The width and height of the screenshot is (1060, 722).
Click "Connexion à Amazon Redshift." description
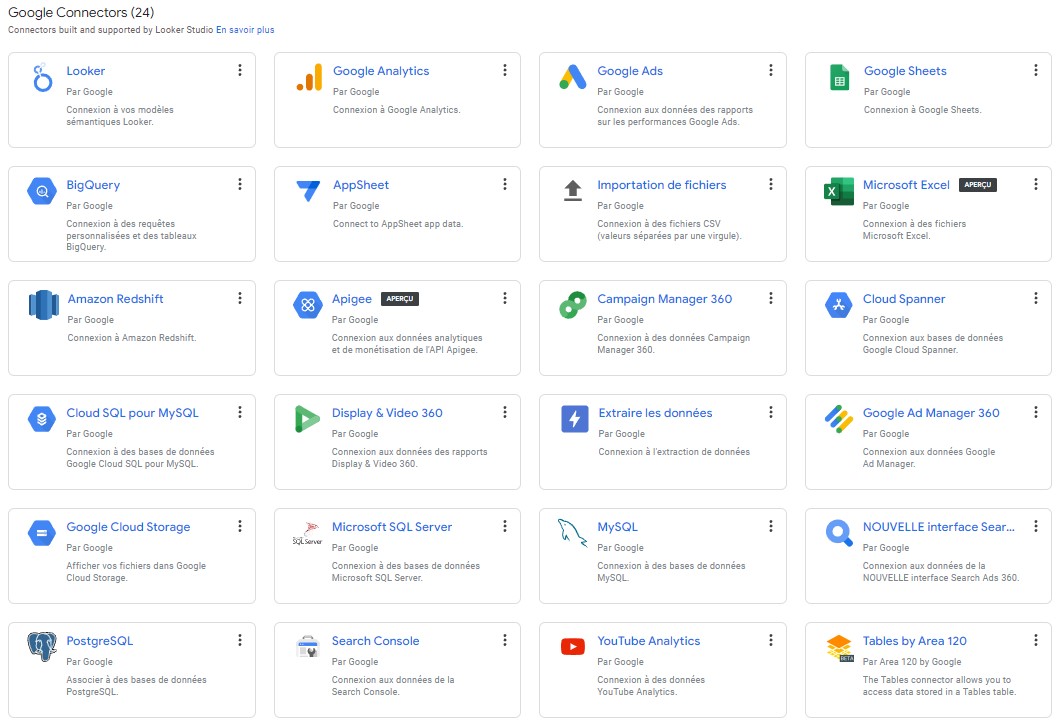click(132, 337)
